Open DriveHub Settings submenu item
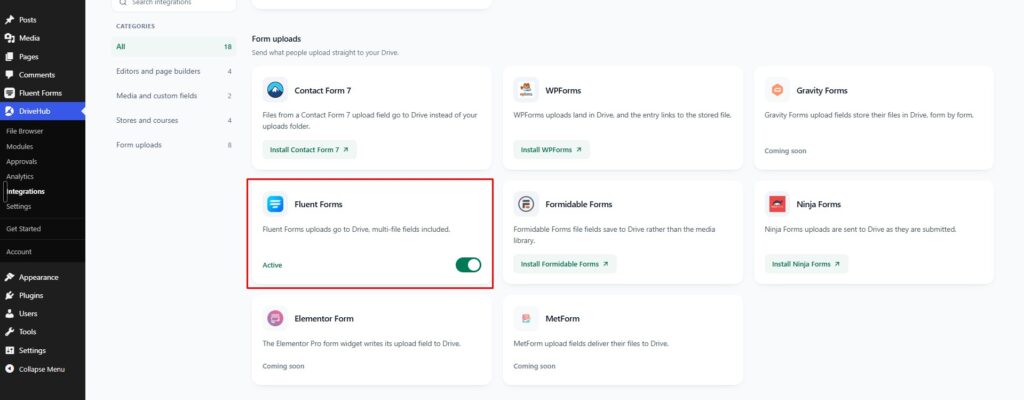The image size is (1024, 400). 18,207
